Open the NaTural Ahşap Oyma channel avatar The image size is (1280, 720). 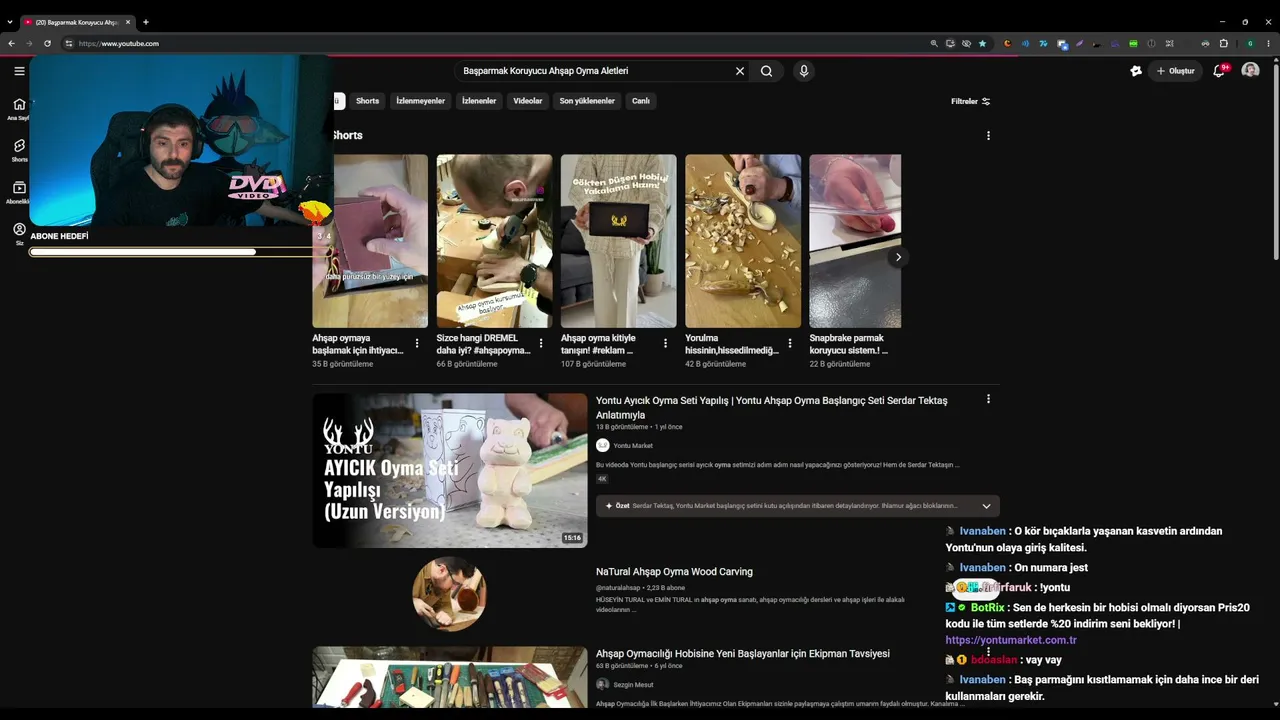click(450, 594)
